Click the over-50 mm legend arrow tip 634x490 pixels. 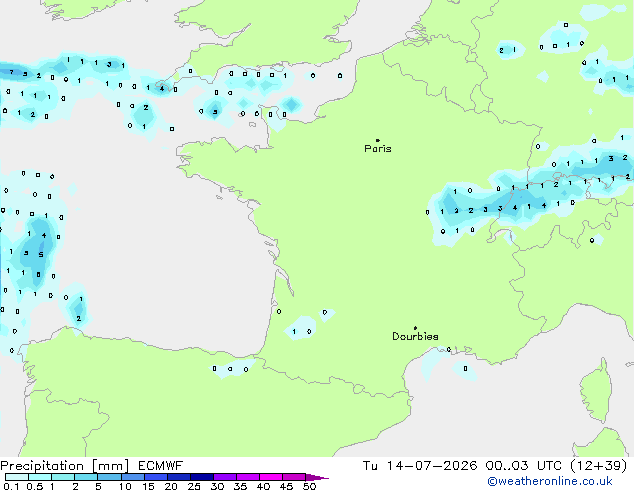(317, 478)
